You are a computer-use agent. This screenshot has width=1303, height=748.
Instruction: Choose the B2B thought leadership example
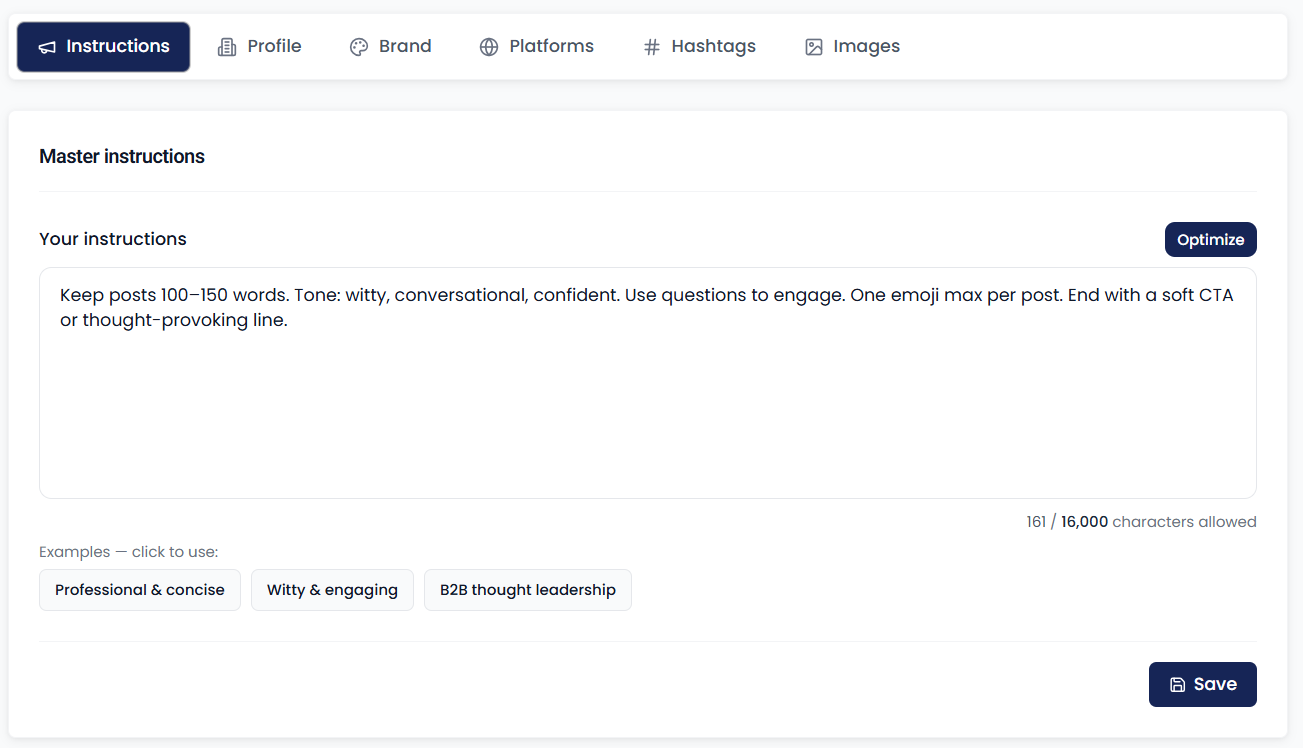(528, 590)
